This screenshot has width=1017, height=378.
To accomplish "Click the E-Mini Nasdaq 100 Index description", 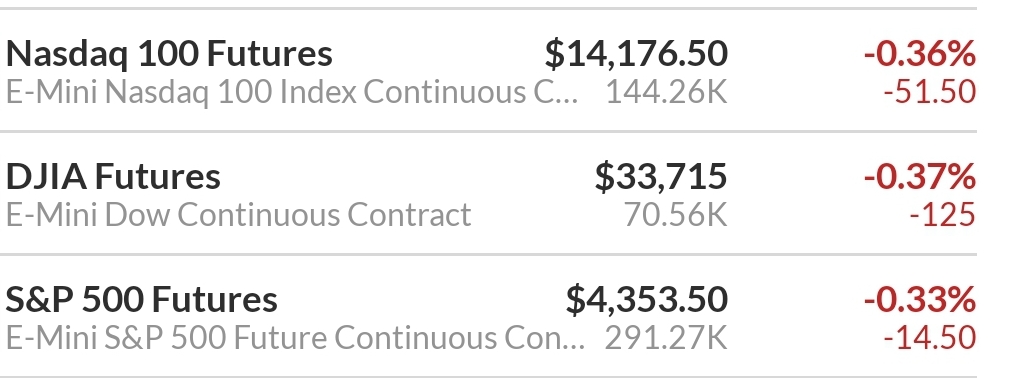I will click(291, 92).
